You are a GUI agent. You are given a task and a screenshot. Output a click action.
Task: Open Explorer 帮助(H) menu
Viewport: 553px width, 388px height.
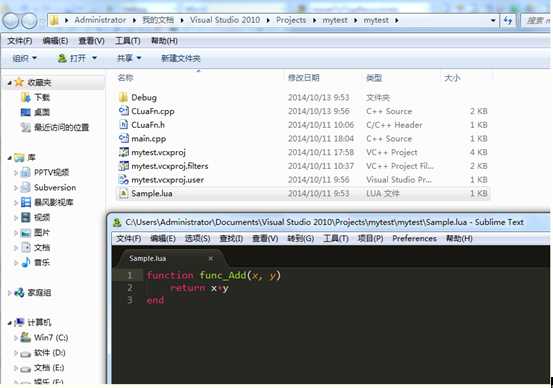pos(164,41)
